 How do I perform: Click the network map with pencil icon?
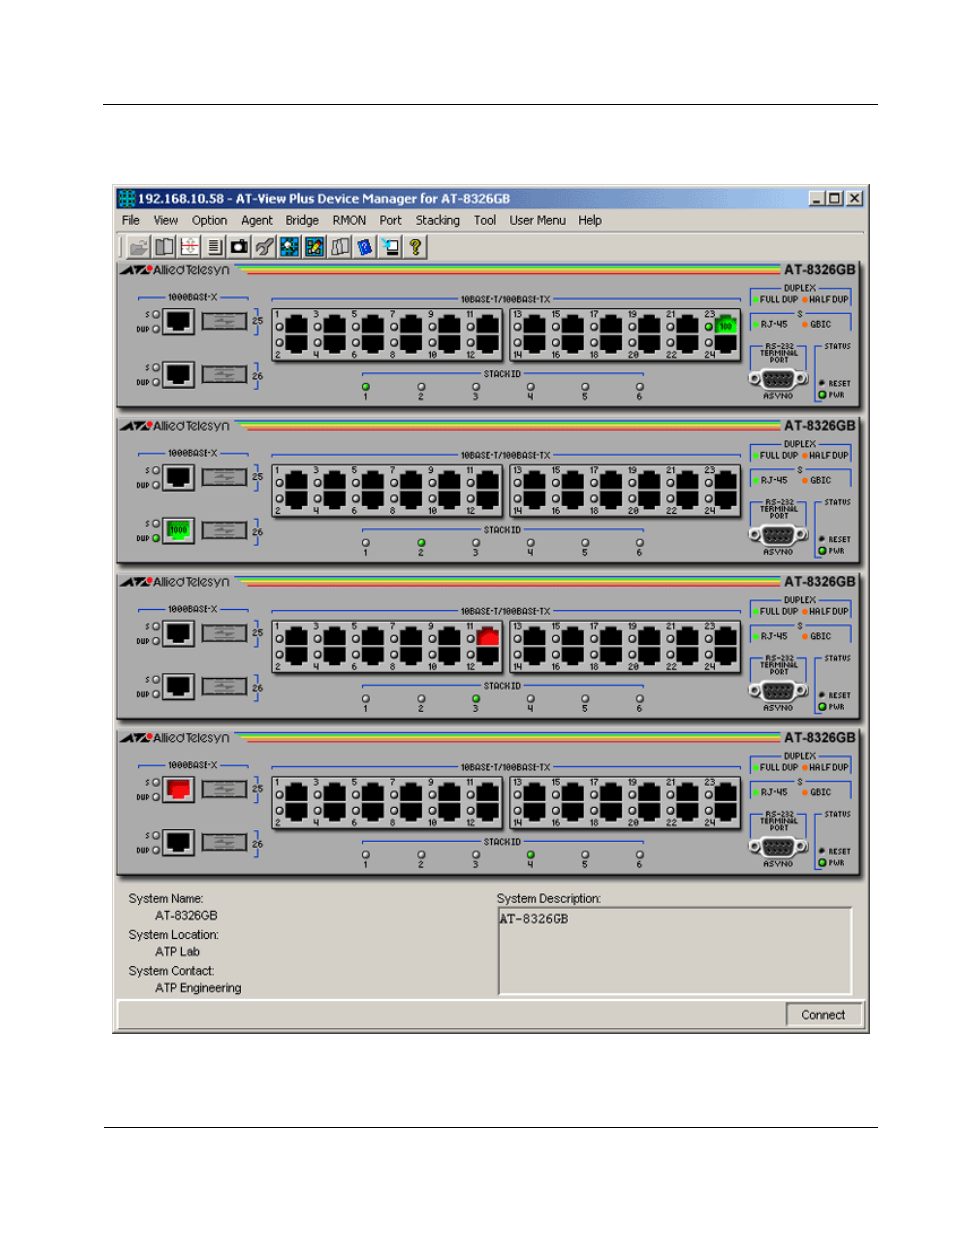click(x=315, y=246)
